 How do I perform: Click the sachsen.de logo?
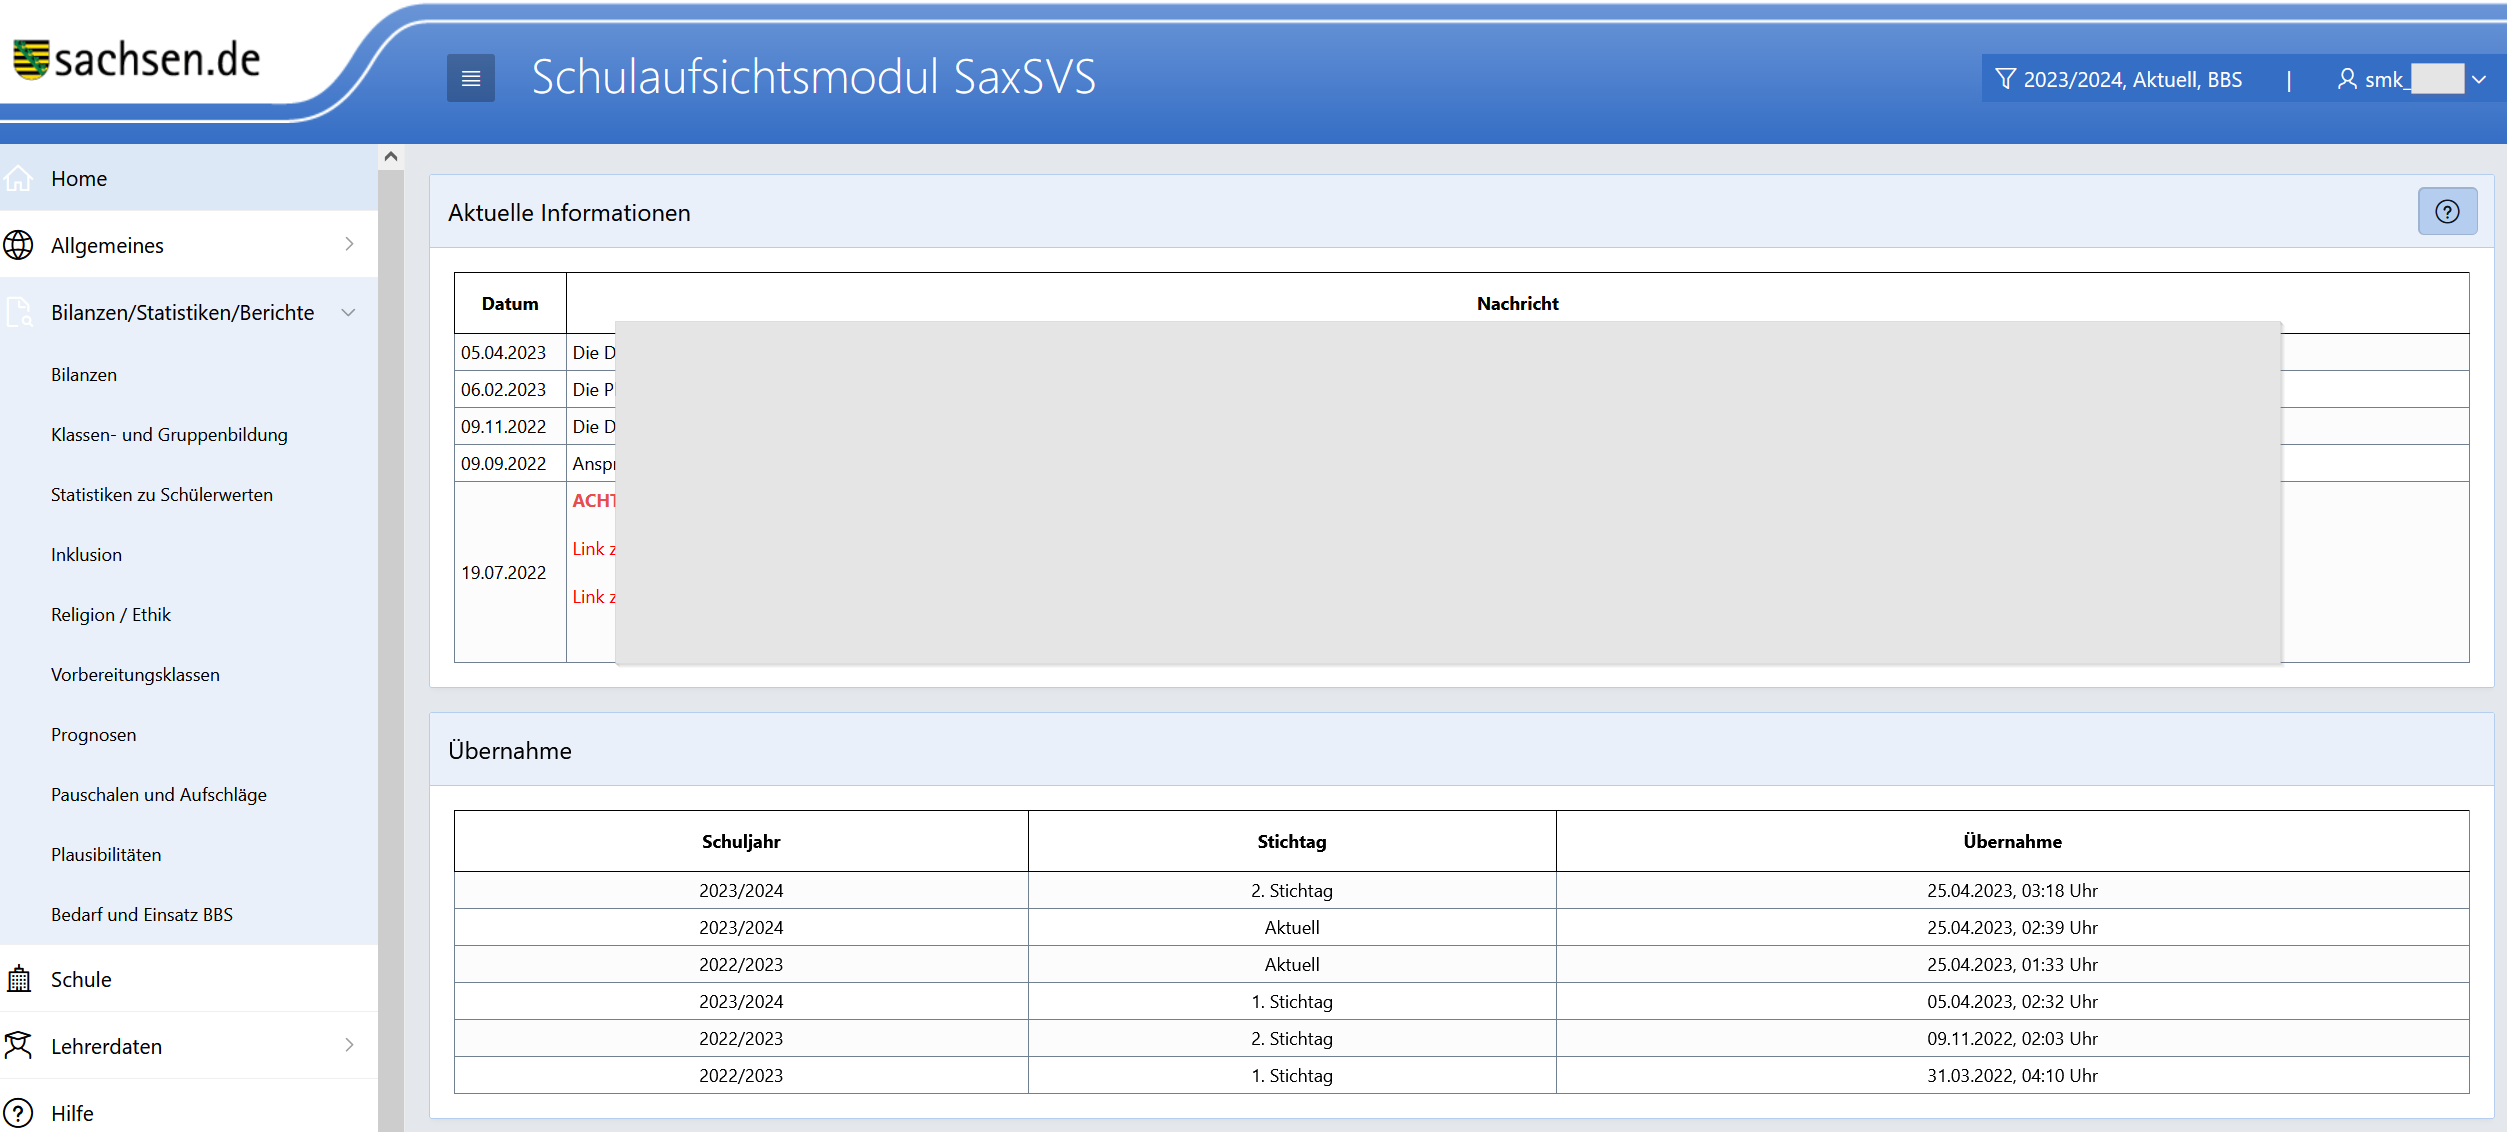(x=137, y=60)
